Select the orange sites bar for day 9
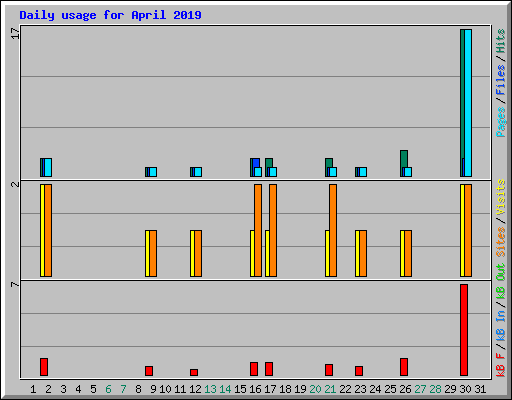512x400 pixels. [153, 253]
